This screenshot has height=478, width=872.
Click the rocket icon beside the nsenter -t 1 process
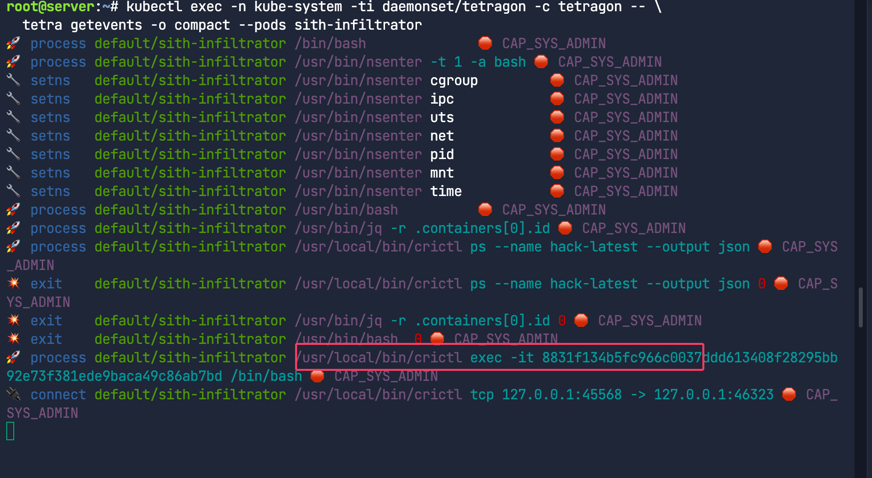13,62
